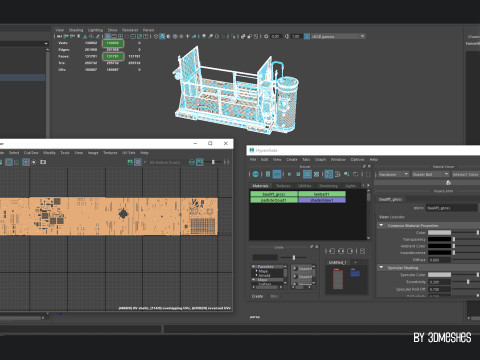Expand Favorites in Hypershade Create panel
The width and height of the screenshot is (480, 360).
253,267
